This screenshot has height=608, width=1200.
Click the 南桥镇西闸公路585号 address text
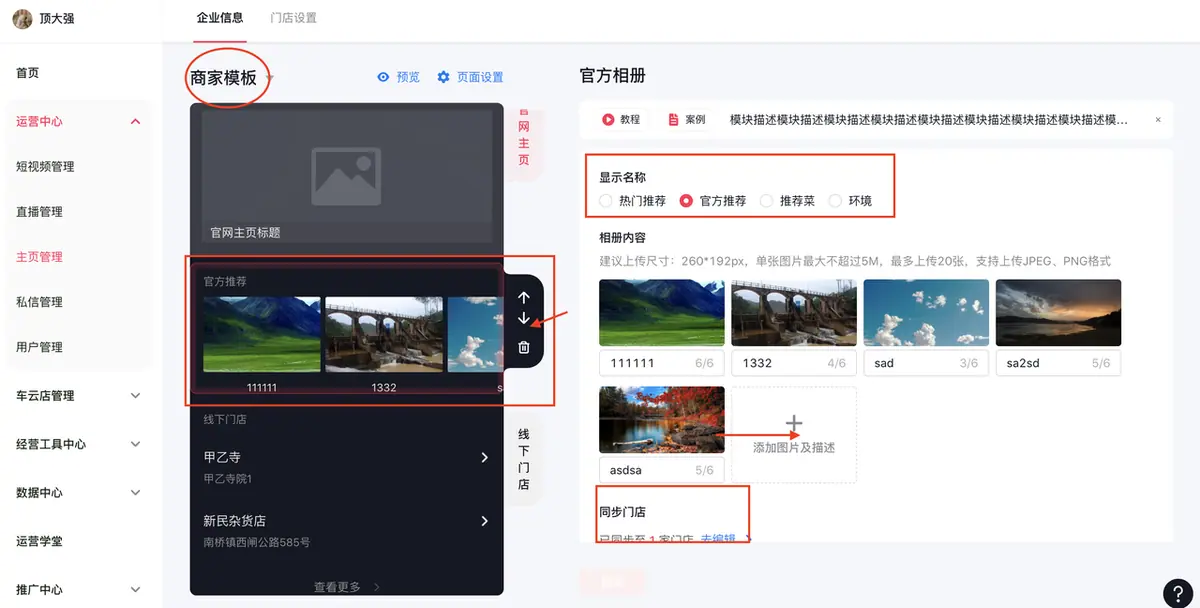[x=257, y=542]
